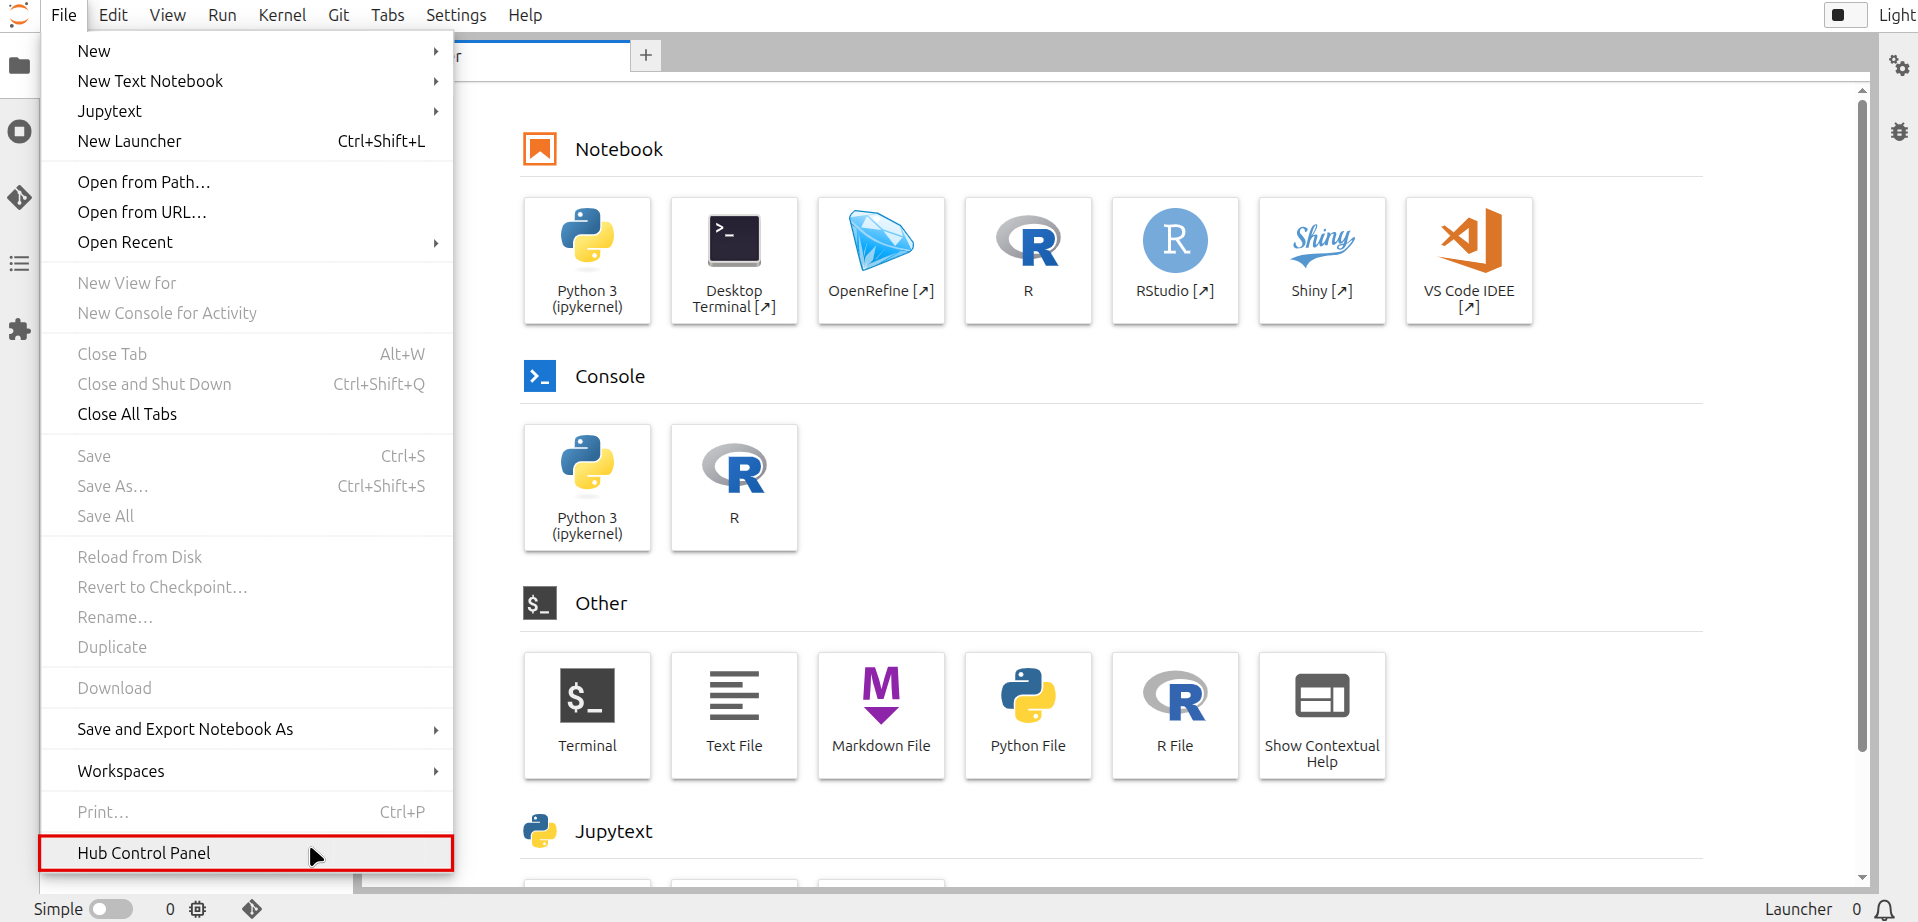This screenshot has width=1918, height=922.
Task: Open the Git sidebar panel icon
Action: [19, 198]
